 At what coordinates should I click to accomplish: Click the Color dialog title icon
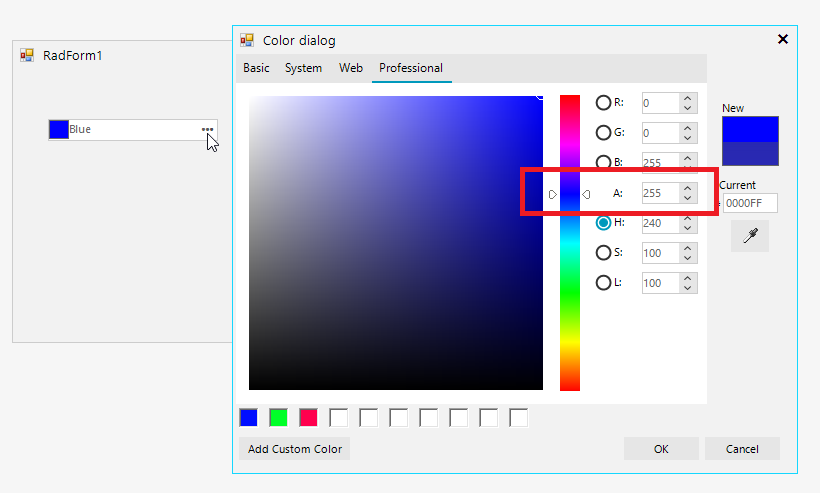[x=247, y=40]
